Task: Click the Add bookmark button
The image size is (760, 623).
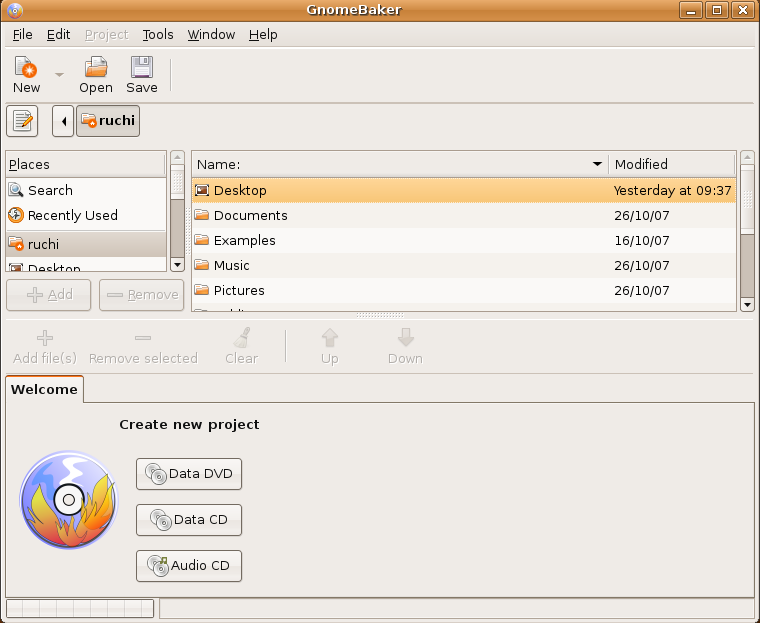Action: [x=48, y=295]
